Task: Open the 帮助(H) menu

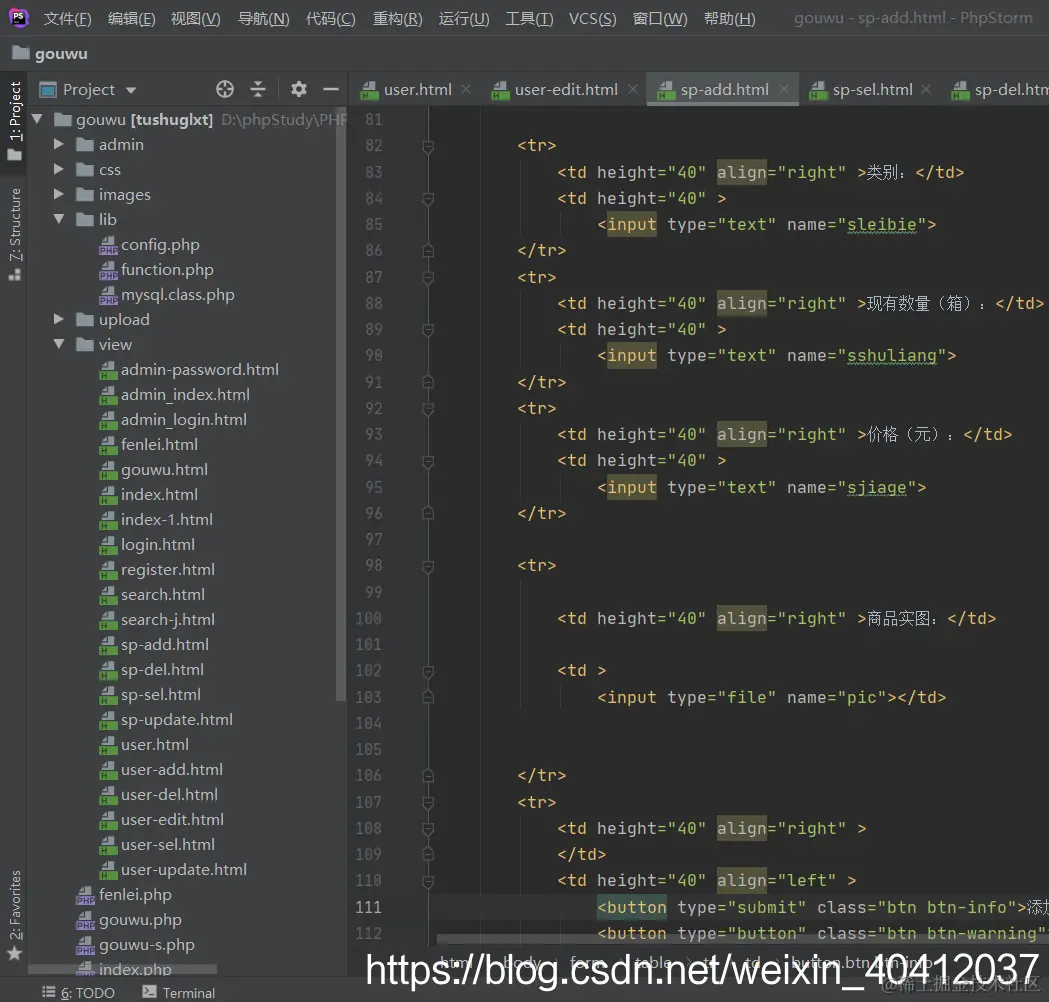Action: [730, 19]
